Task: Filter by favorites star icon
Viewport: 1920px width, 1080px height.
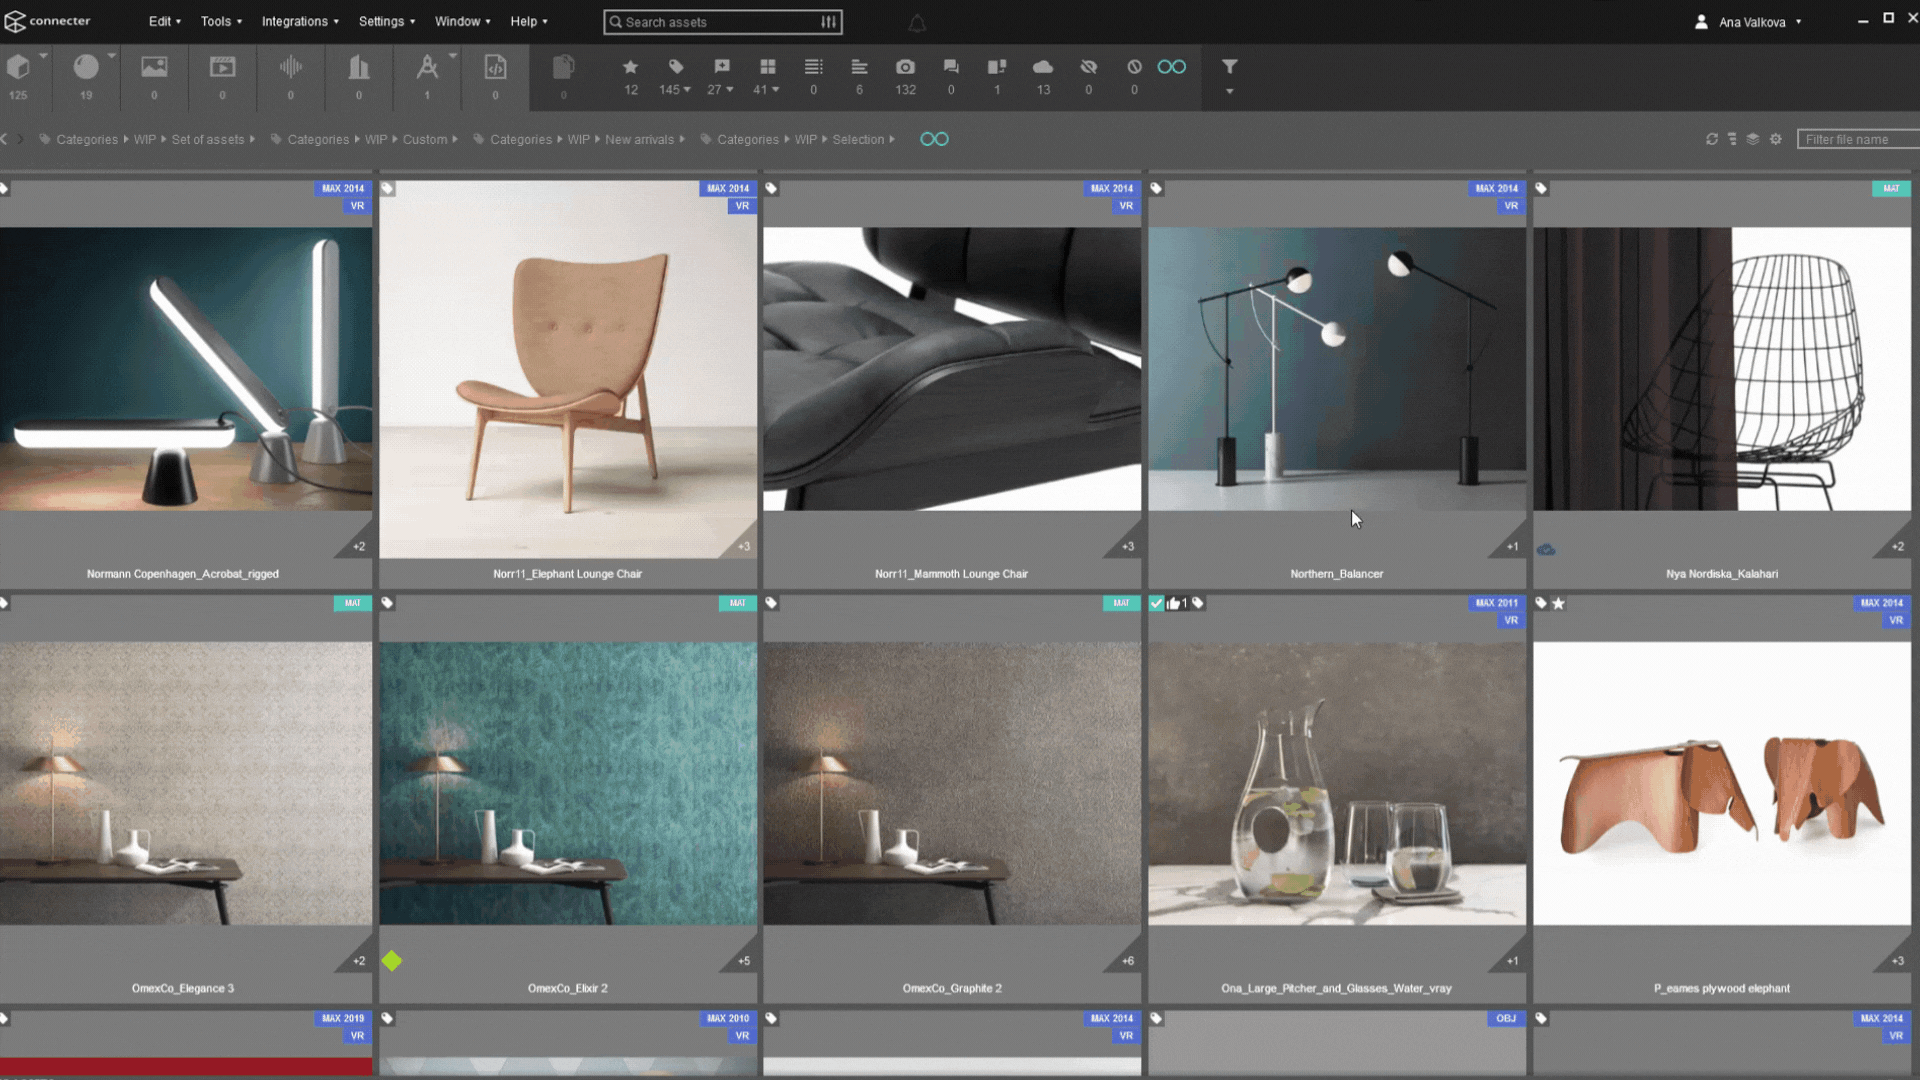Action: coord(630,67)
